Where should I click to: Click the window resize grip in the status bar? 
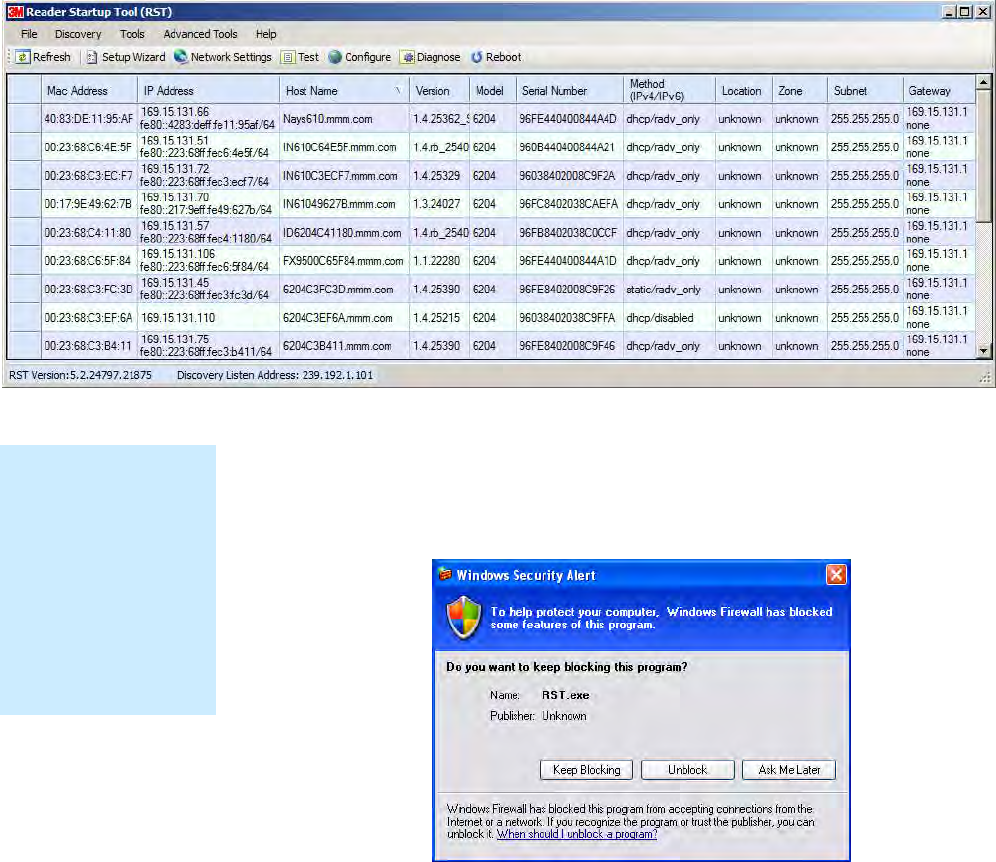tap(985, 378)
